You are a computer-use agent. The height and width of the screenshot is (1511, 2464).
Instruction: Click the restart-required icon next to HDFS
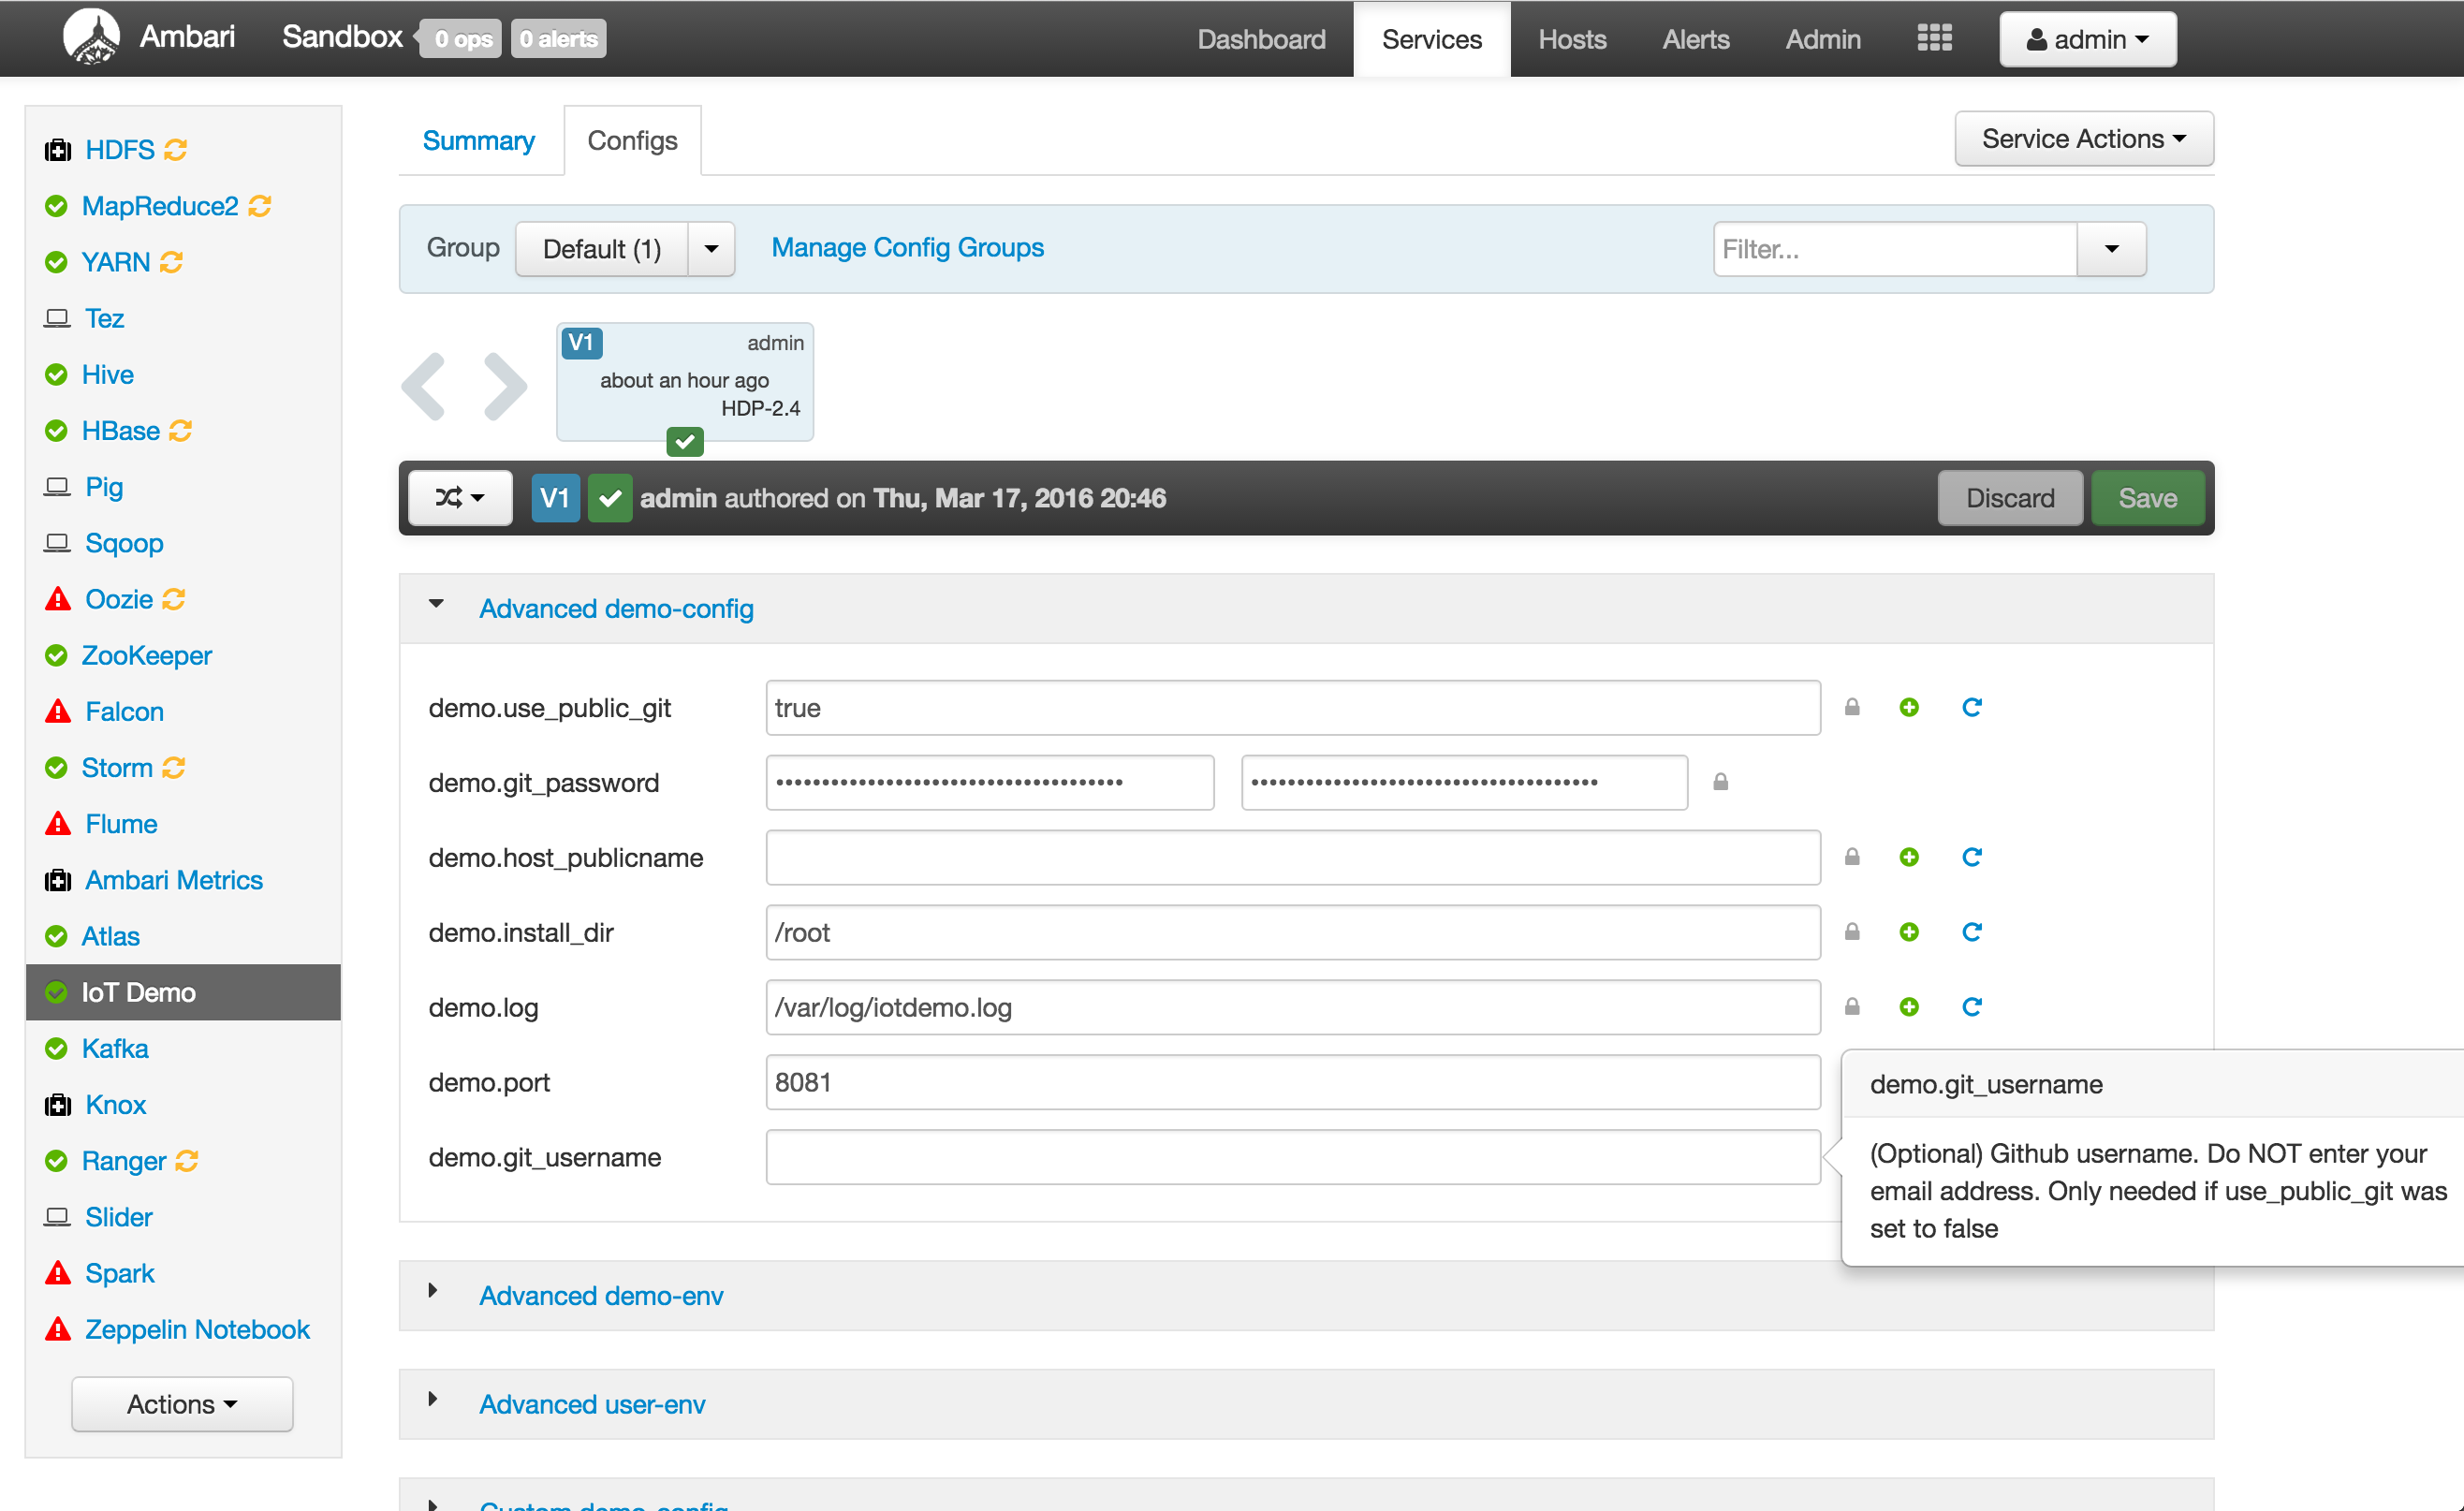point(176,150)
